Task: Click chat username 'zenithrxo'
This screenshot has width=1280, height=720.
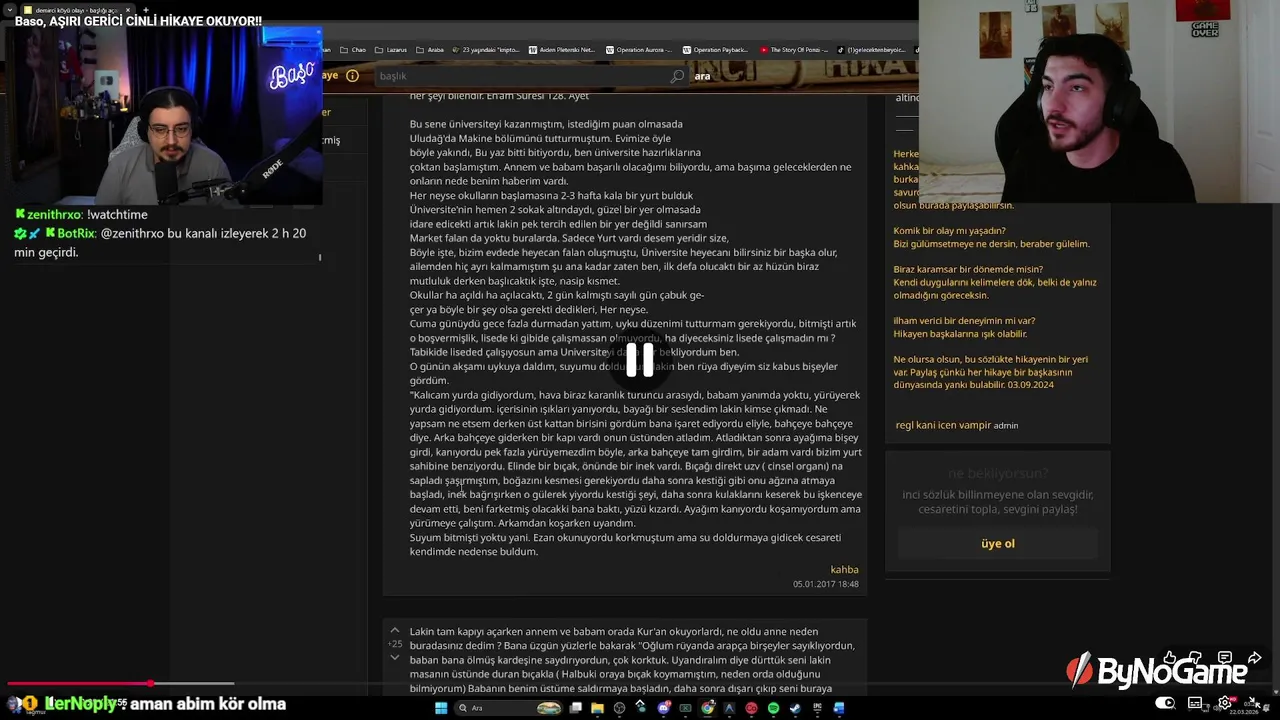Action: click(55, 215)
